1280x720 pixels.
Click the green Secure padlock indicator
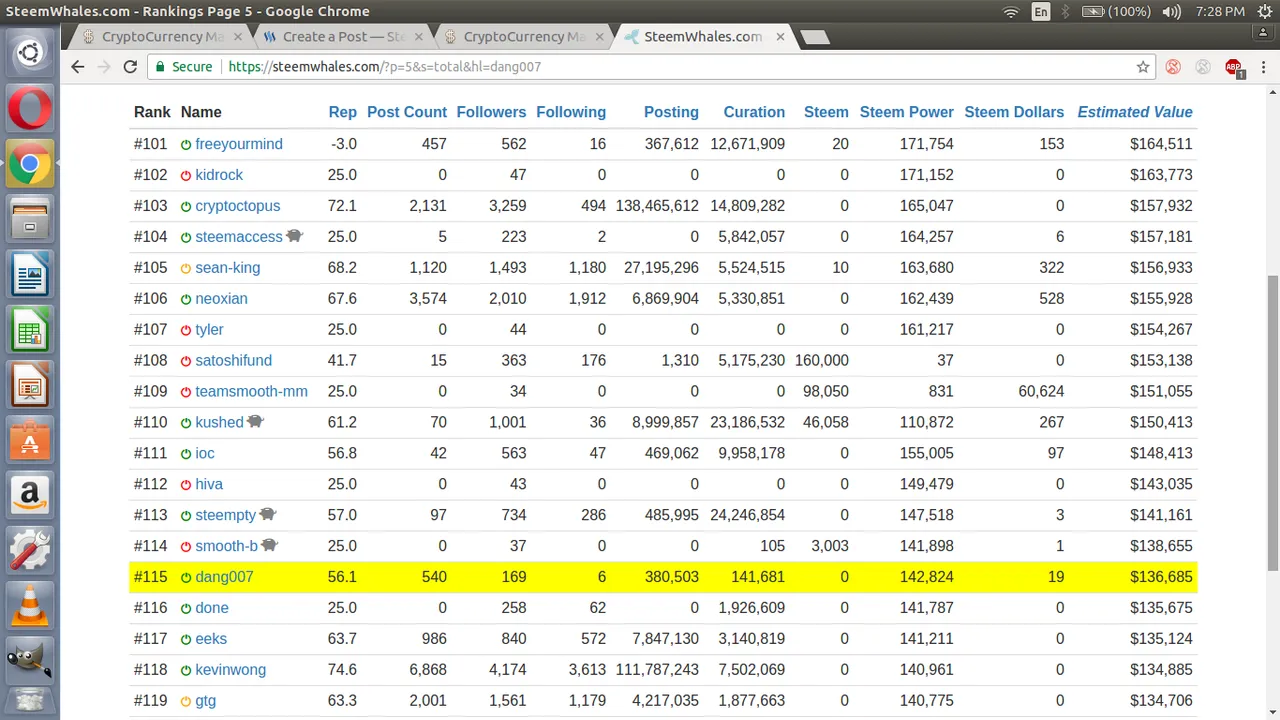[183, 67]
